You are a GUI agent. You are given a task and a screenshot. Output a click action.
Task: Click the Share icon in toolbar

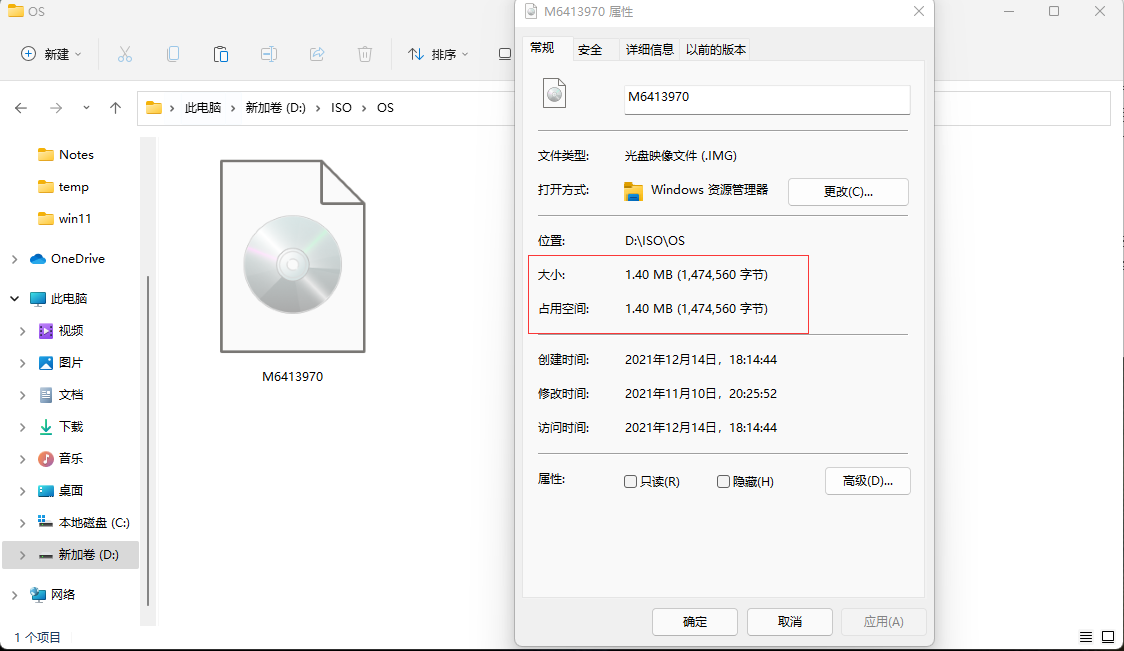[x=317, y=54]
